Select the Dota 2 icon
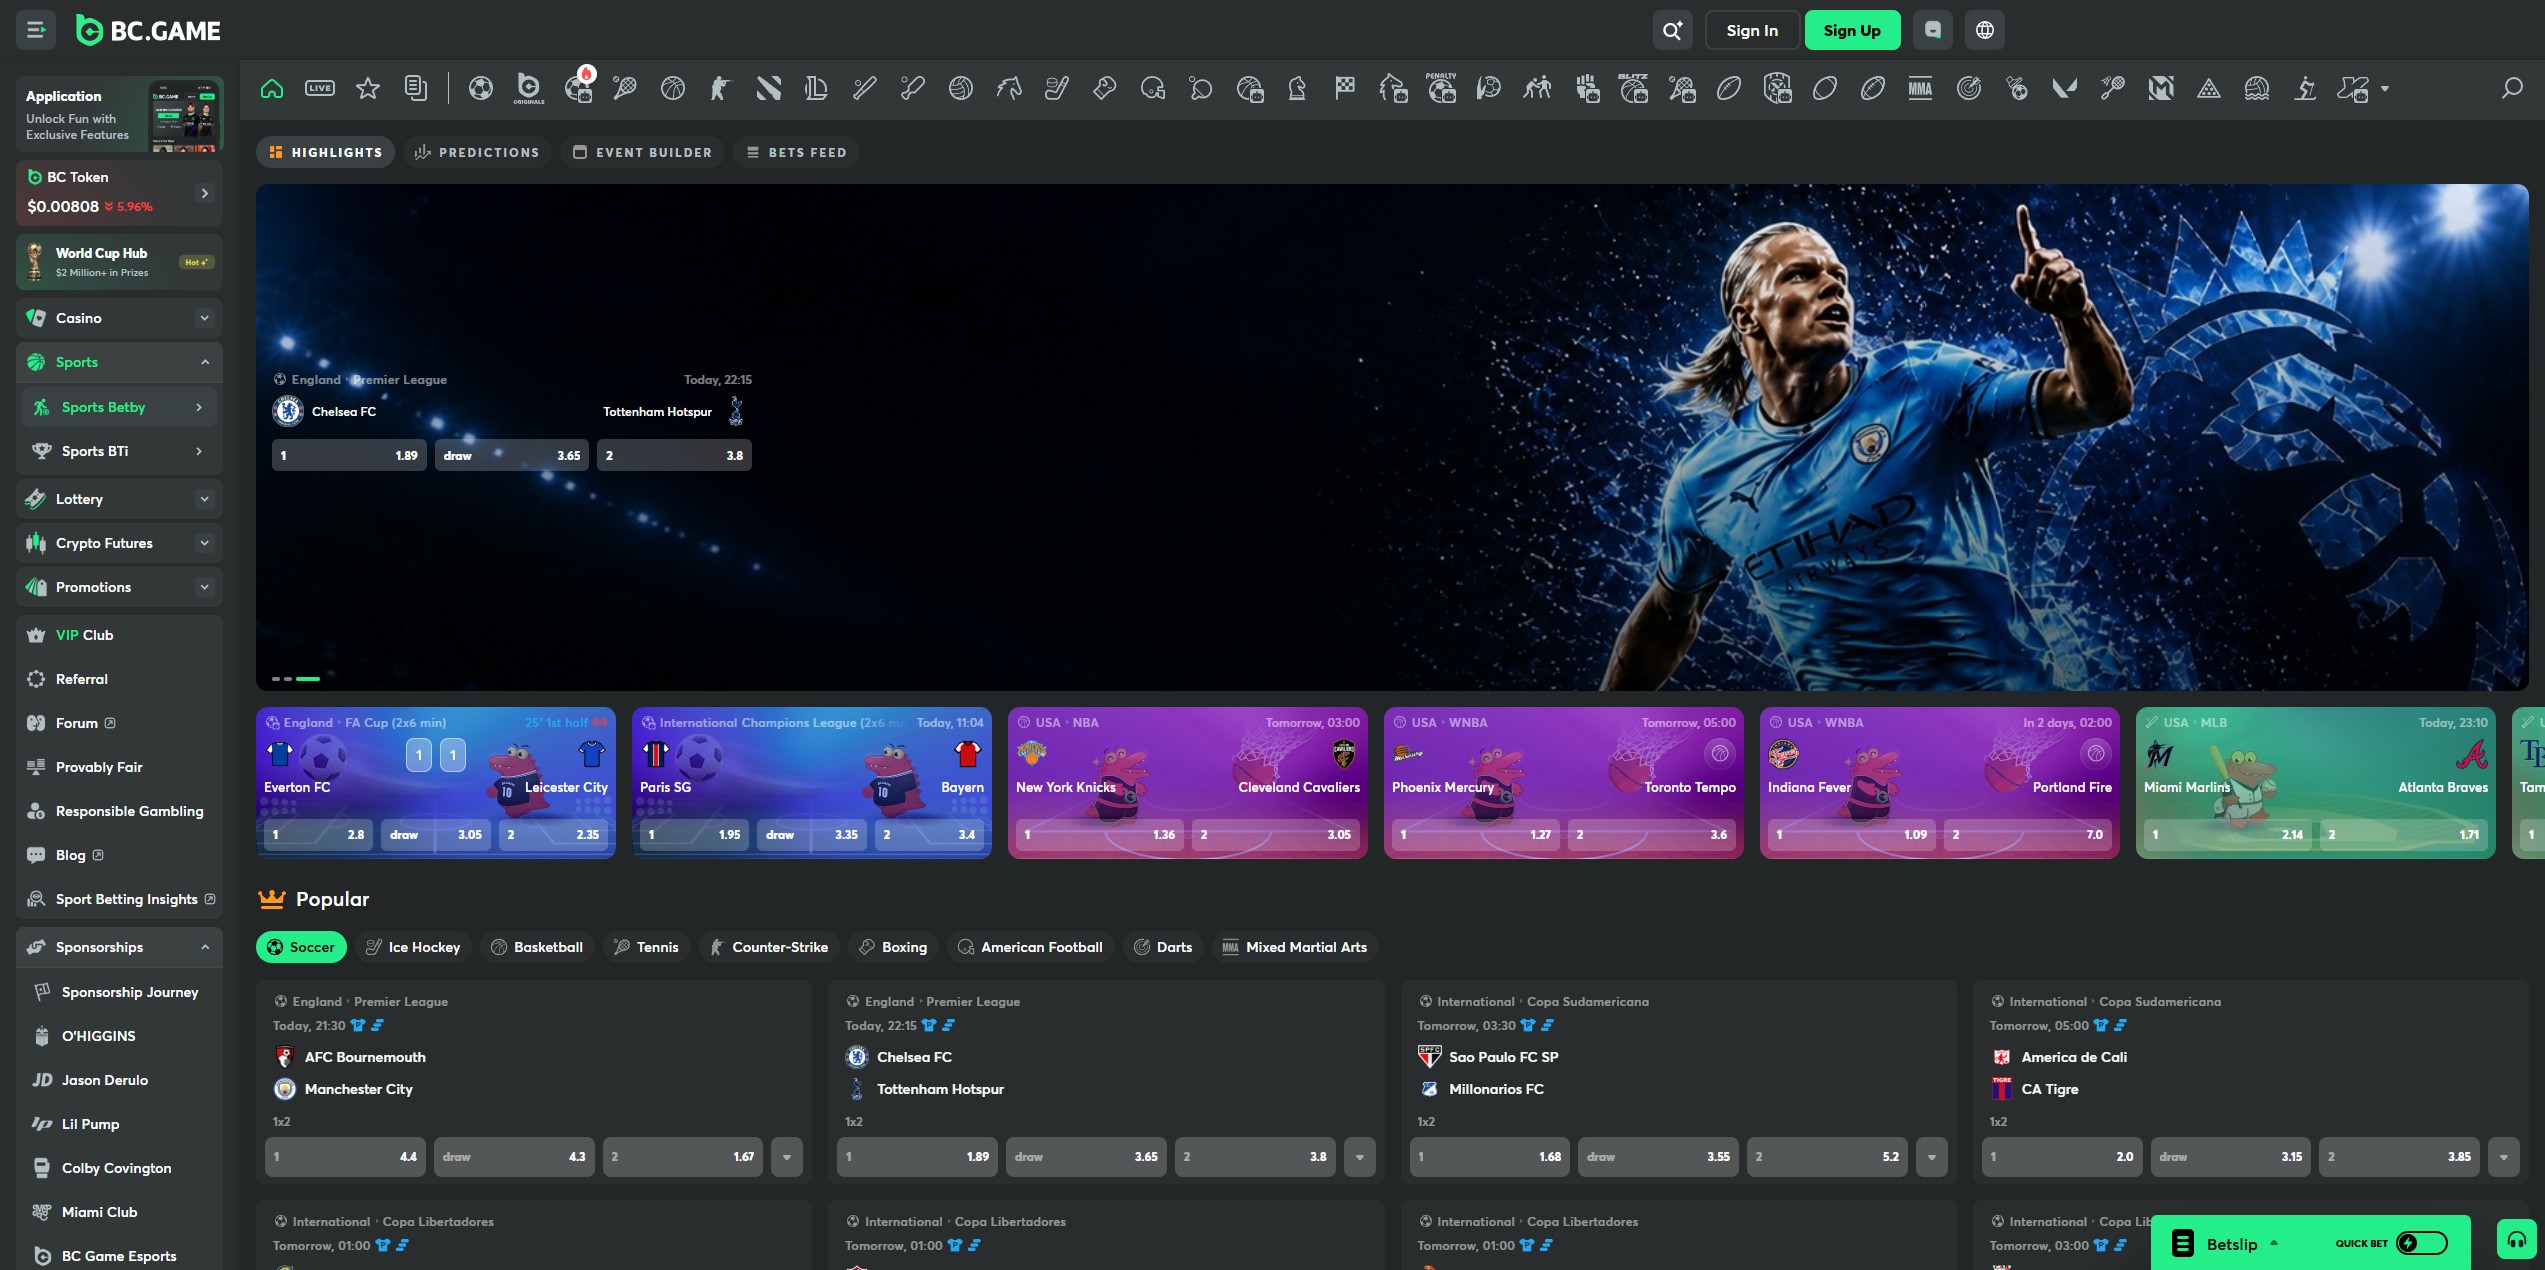 [x=769, y=88]
